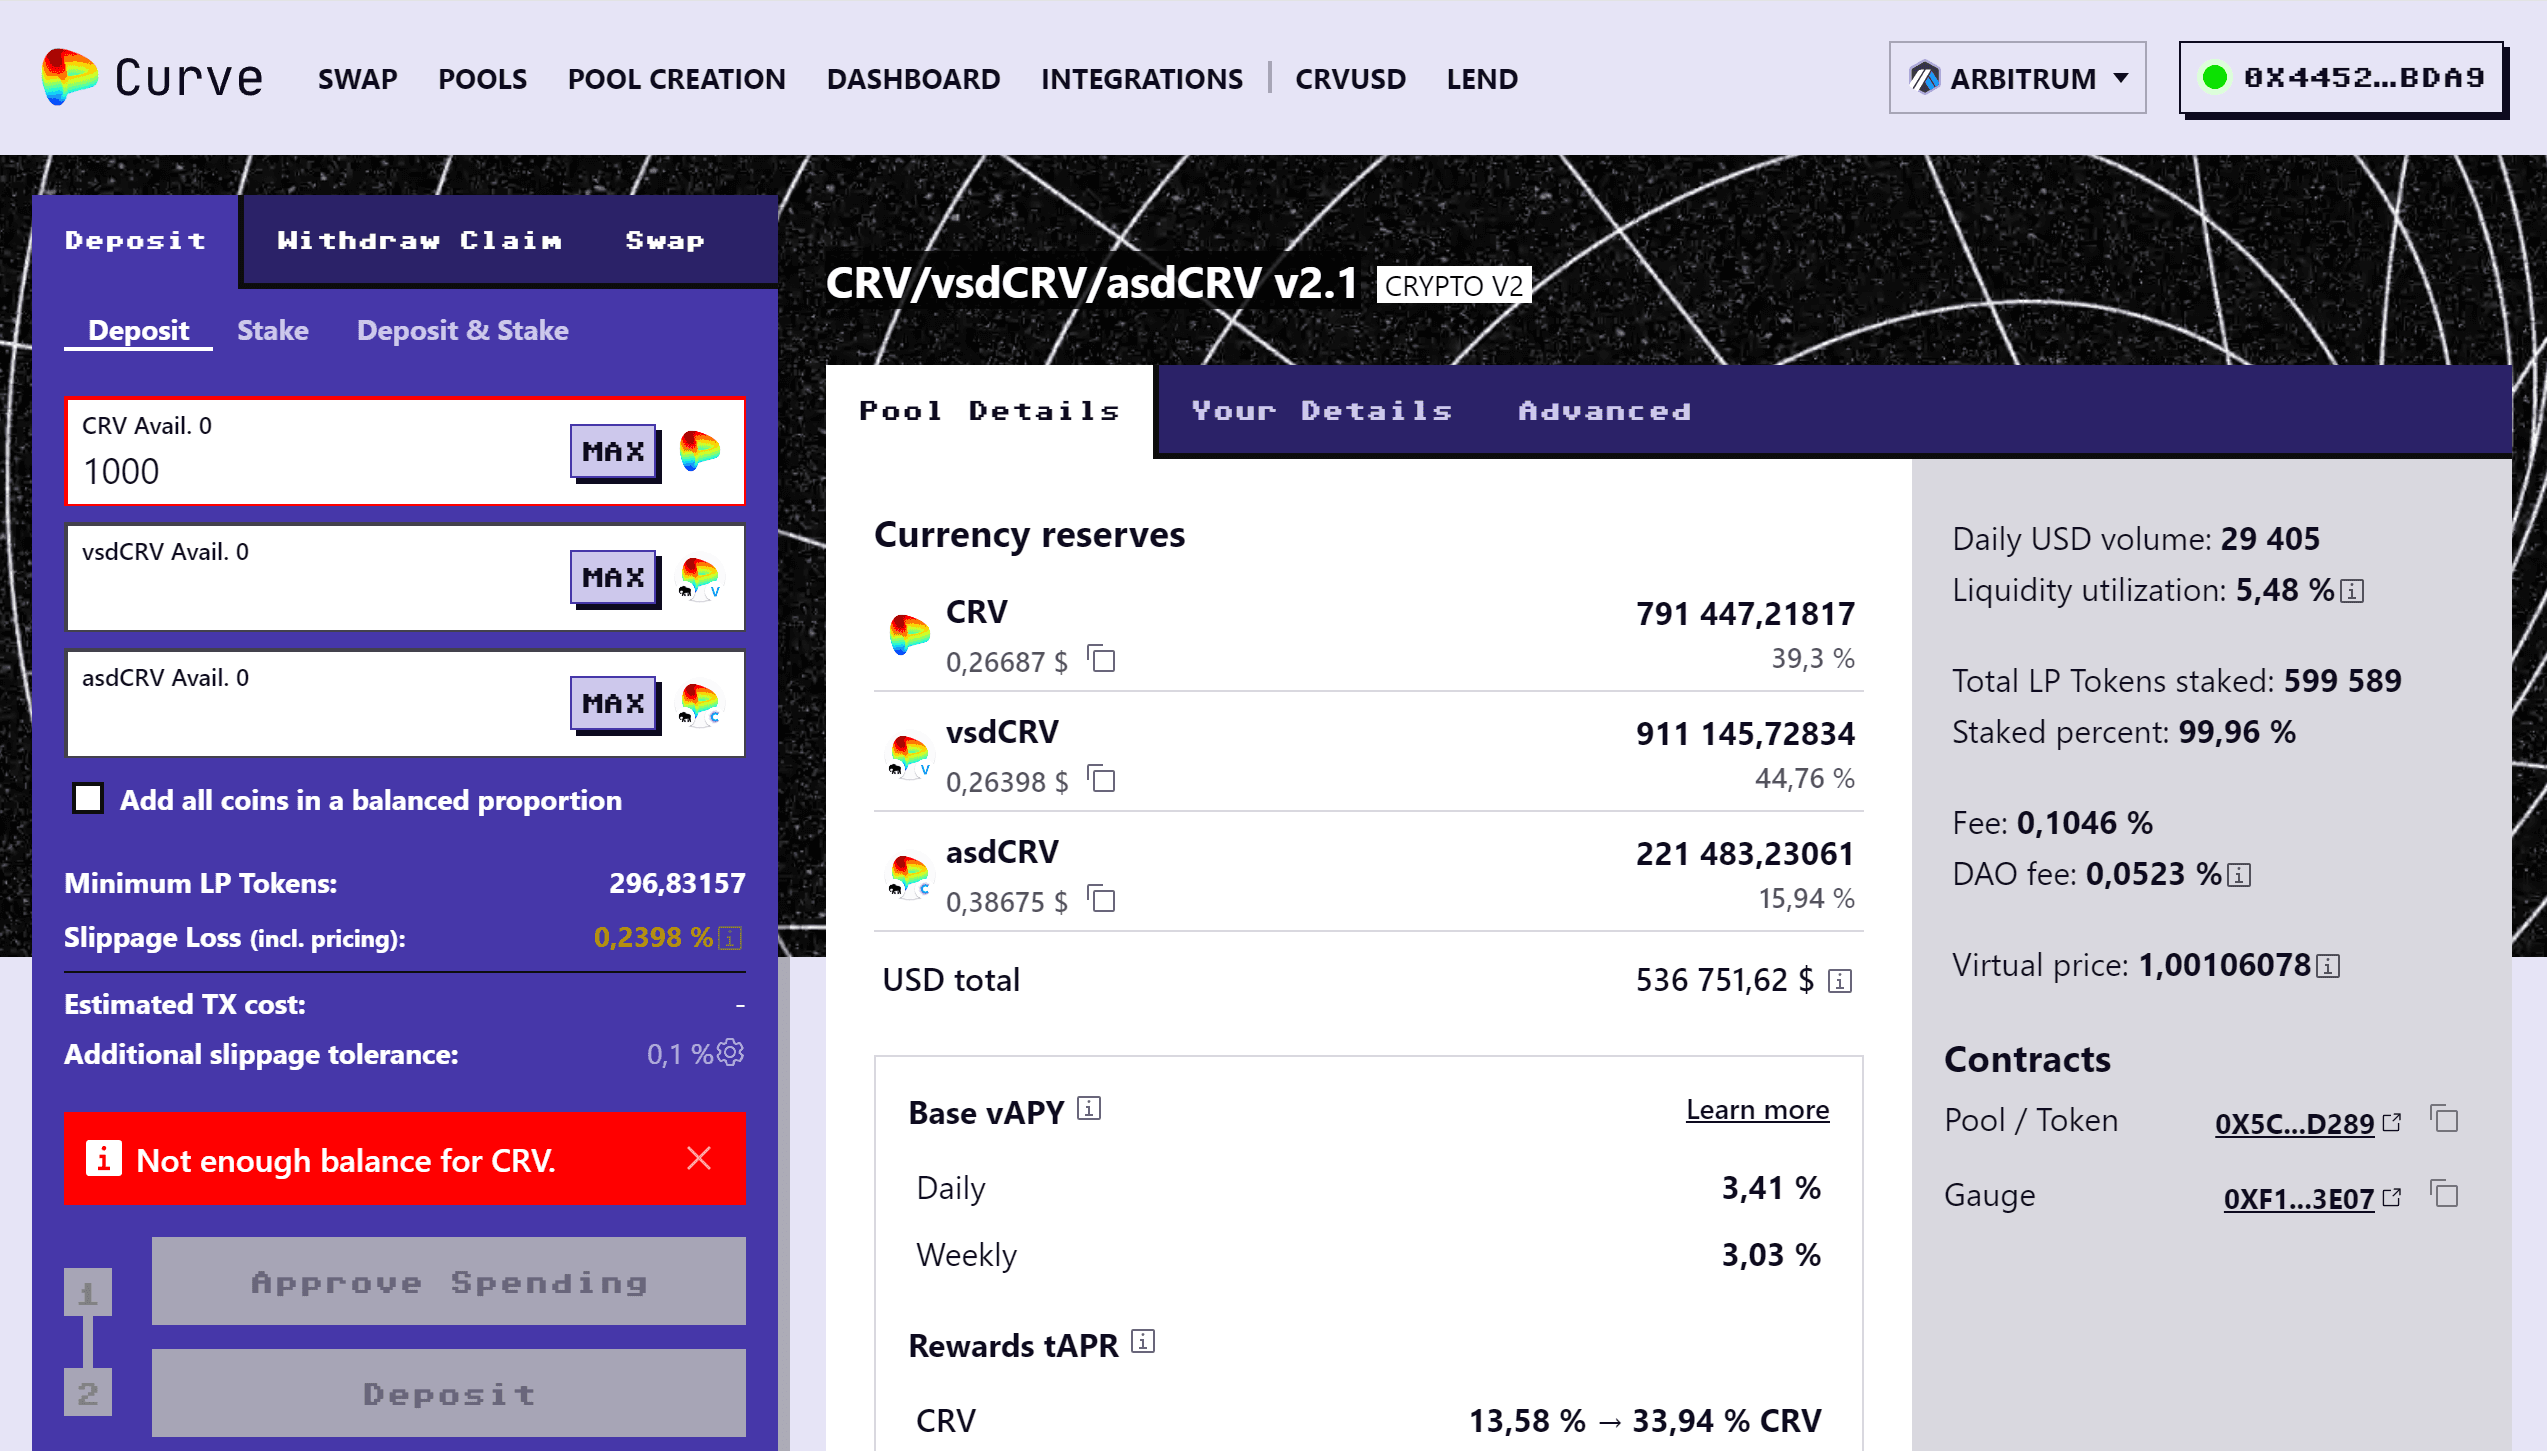Dismiss the Not enough balance alert
The height and width of the screenshot is (1451, 2547).
pos(699,1158)
